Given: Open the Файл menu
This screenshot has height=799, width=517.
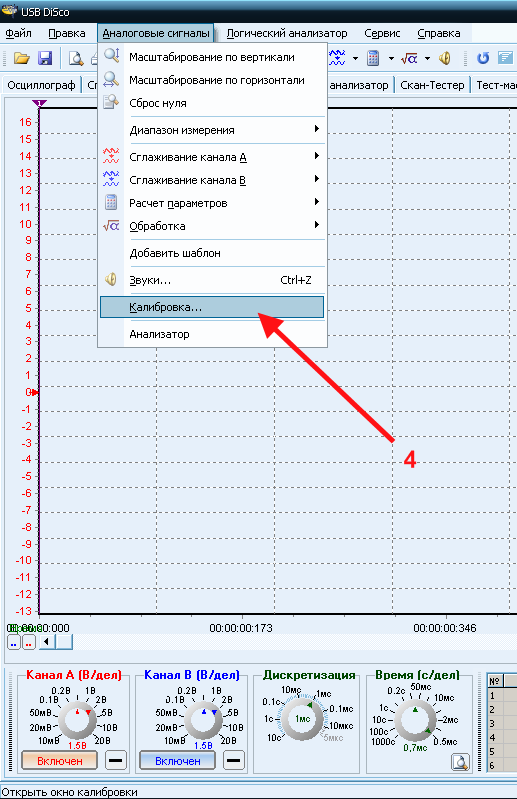Looking at the screenshot, I should tap(19, 33).
